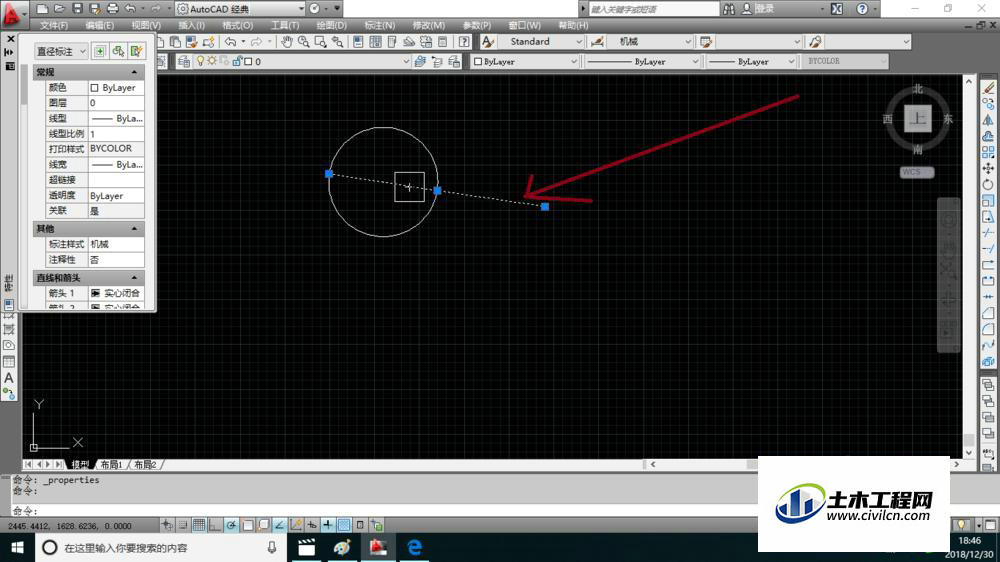Open the Windows Start button
The width and height of the screenshot is (1000, 562).
click(x=17, y=547)
